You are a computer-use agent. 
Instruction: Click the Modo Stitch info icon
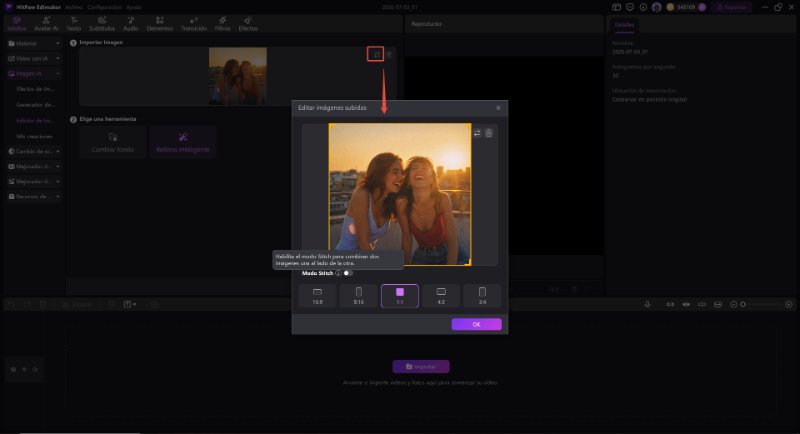338,273
